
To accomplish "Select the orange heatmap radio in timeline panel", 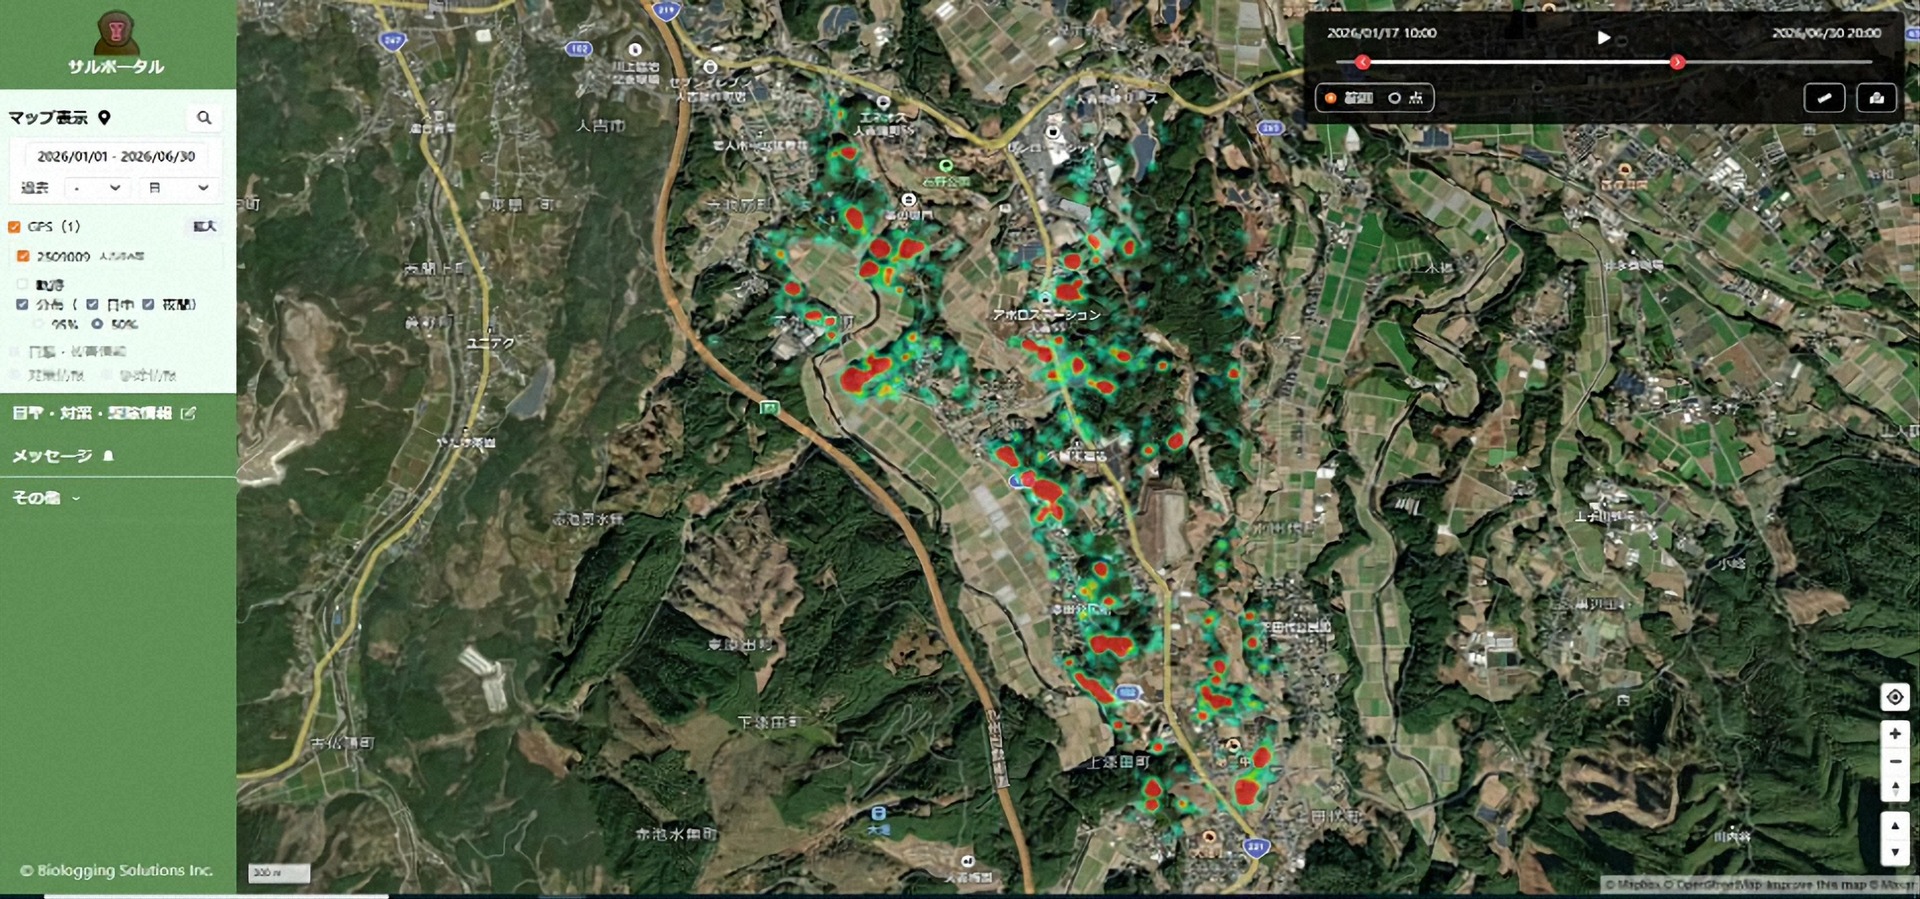I will (x=1330, y=98).
